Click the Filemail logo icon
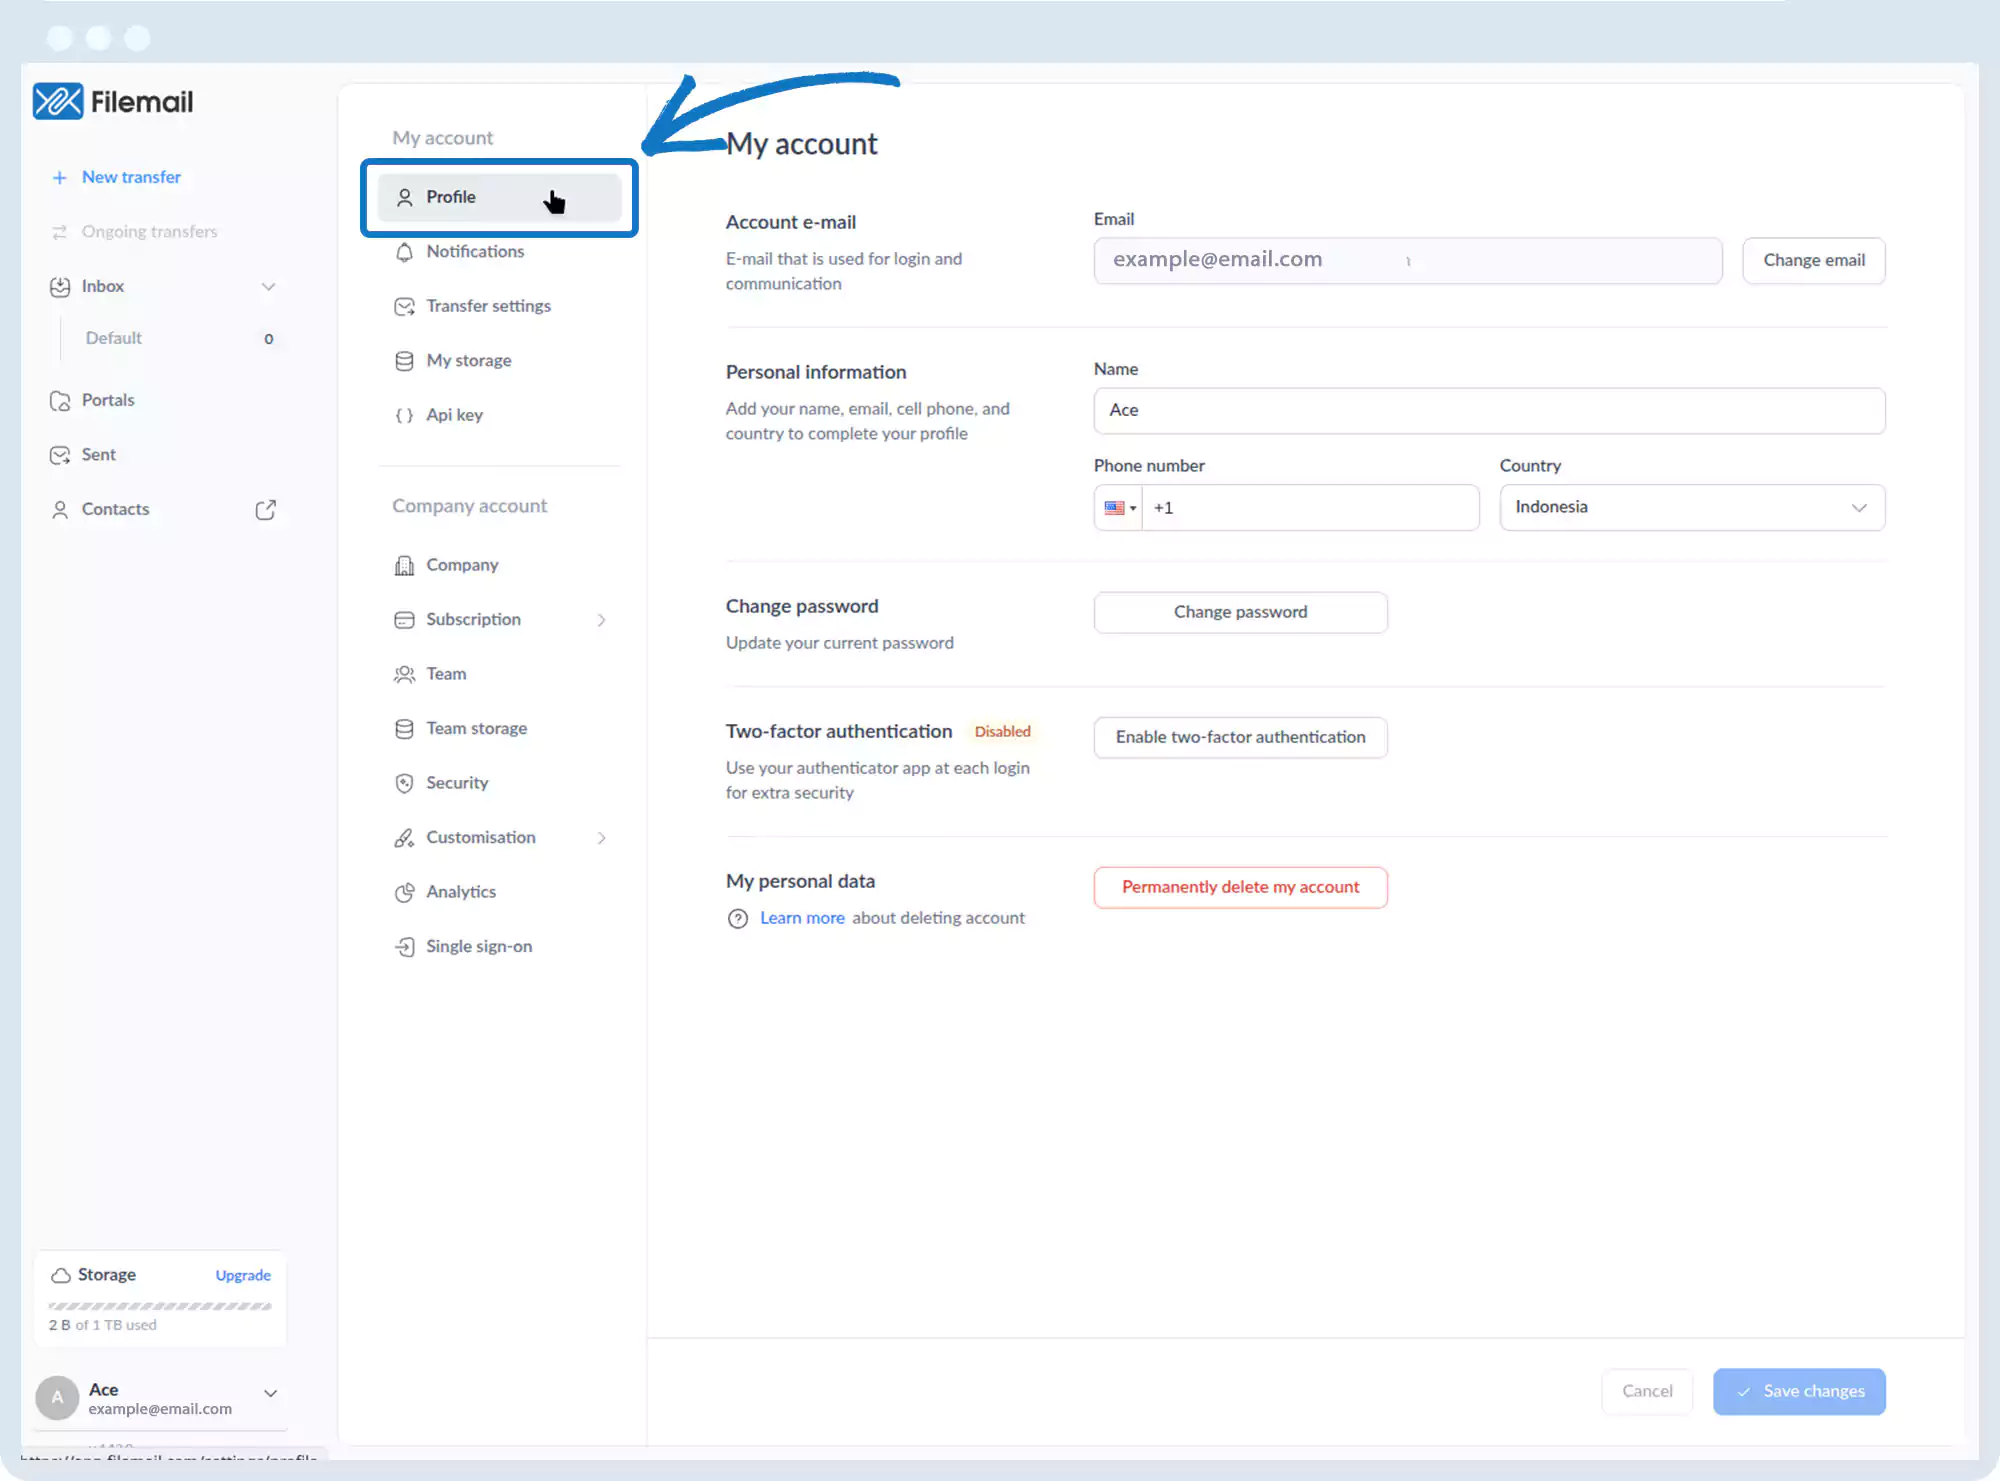 tap(57, 101)
